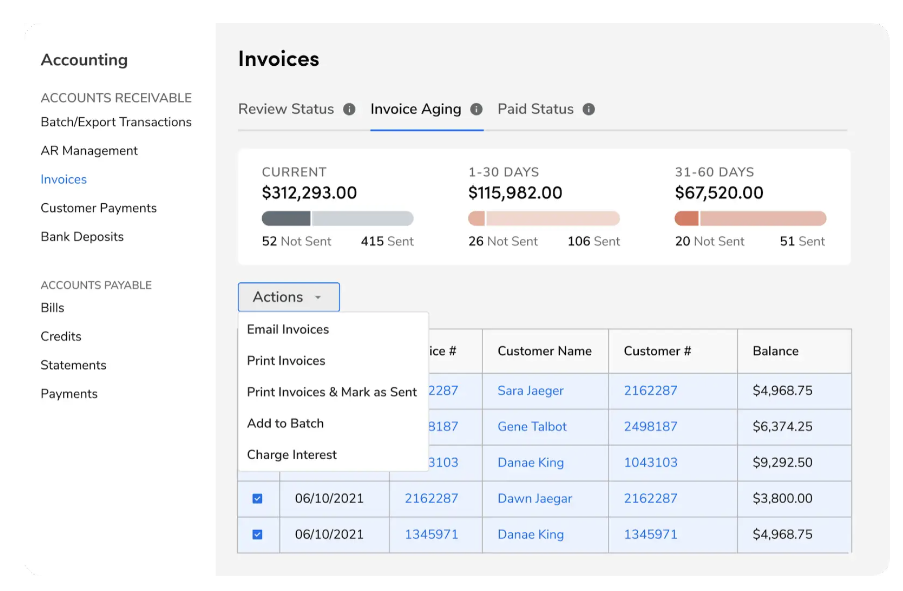Toggle checkbox for invoice 2162287 Dawn Jaegar
The width and height of the screenshot is (903, 591).
click(257, 498)
